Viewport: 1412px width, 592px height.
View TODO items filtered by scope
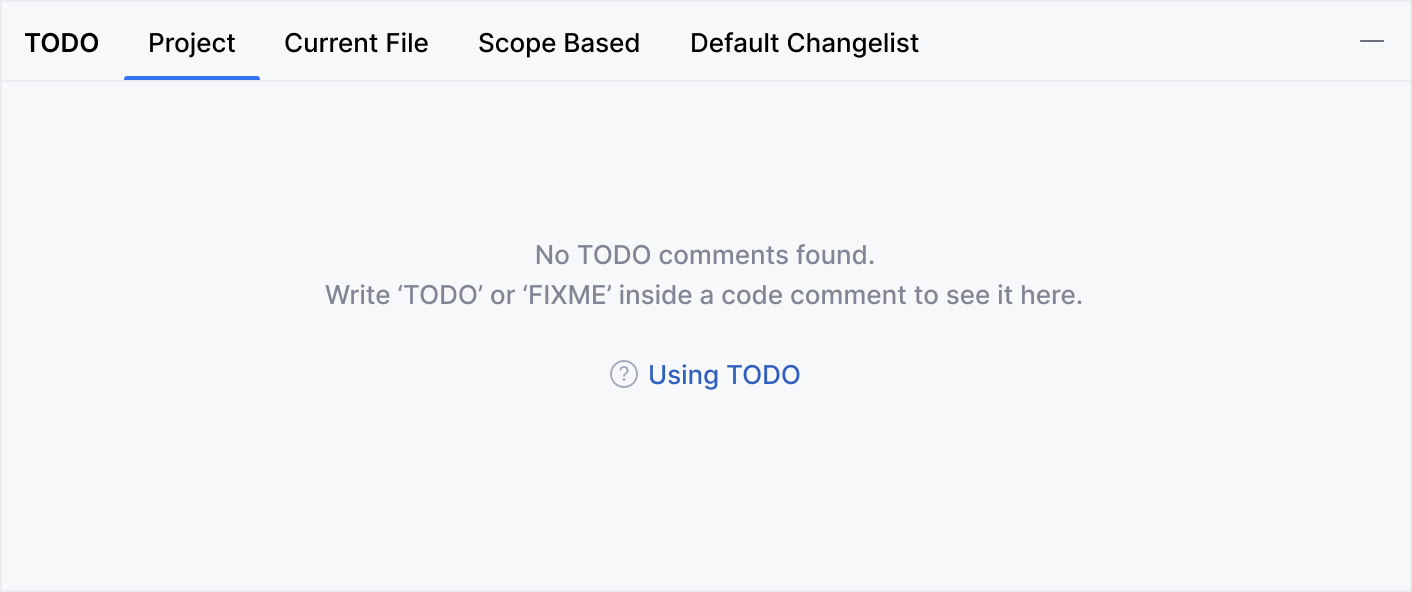(x=559, y=44)
